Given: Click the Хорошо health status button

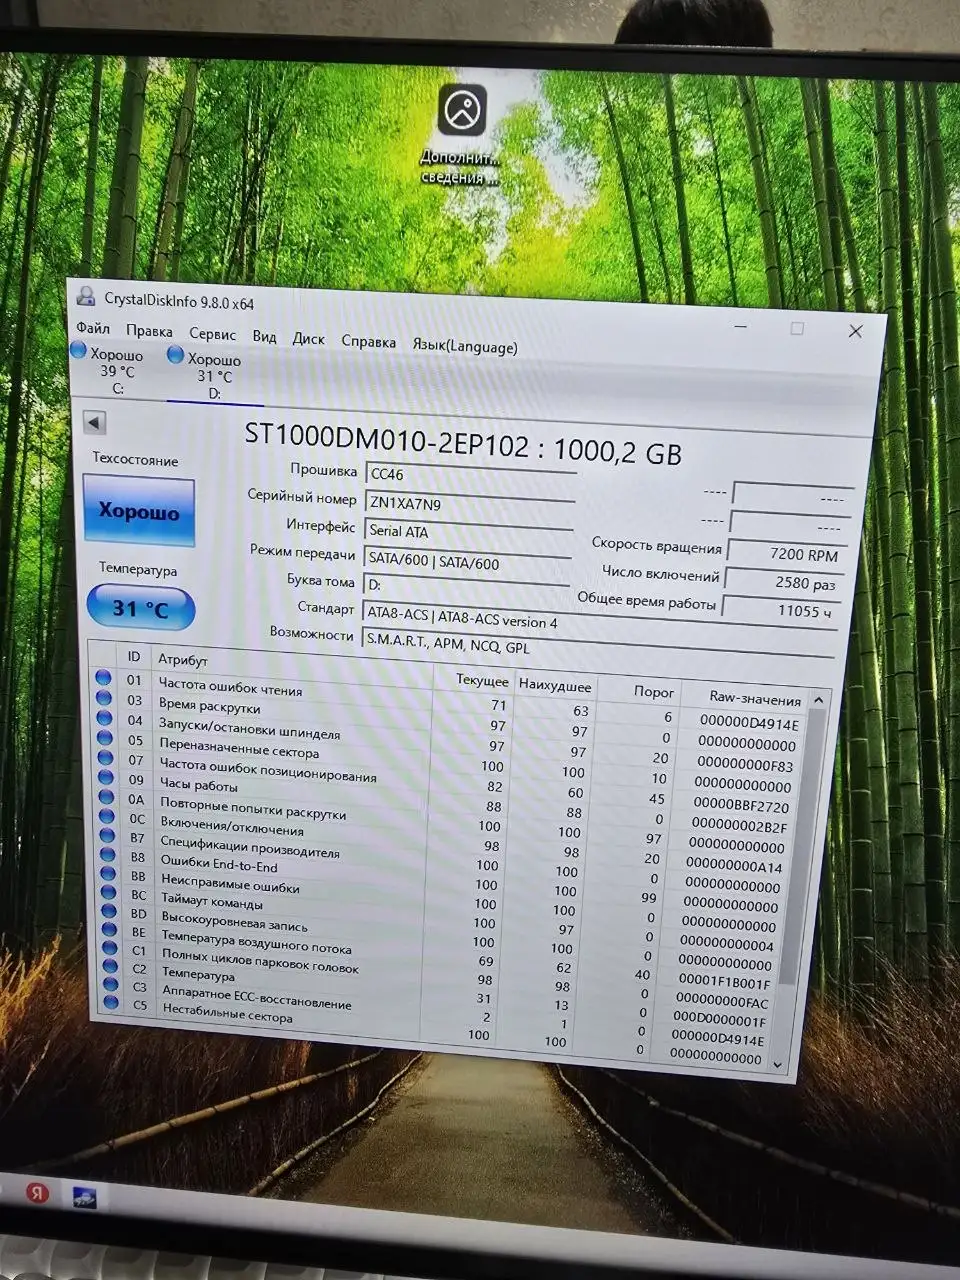Looking at the screenshot, I should [x=138, y=512].
